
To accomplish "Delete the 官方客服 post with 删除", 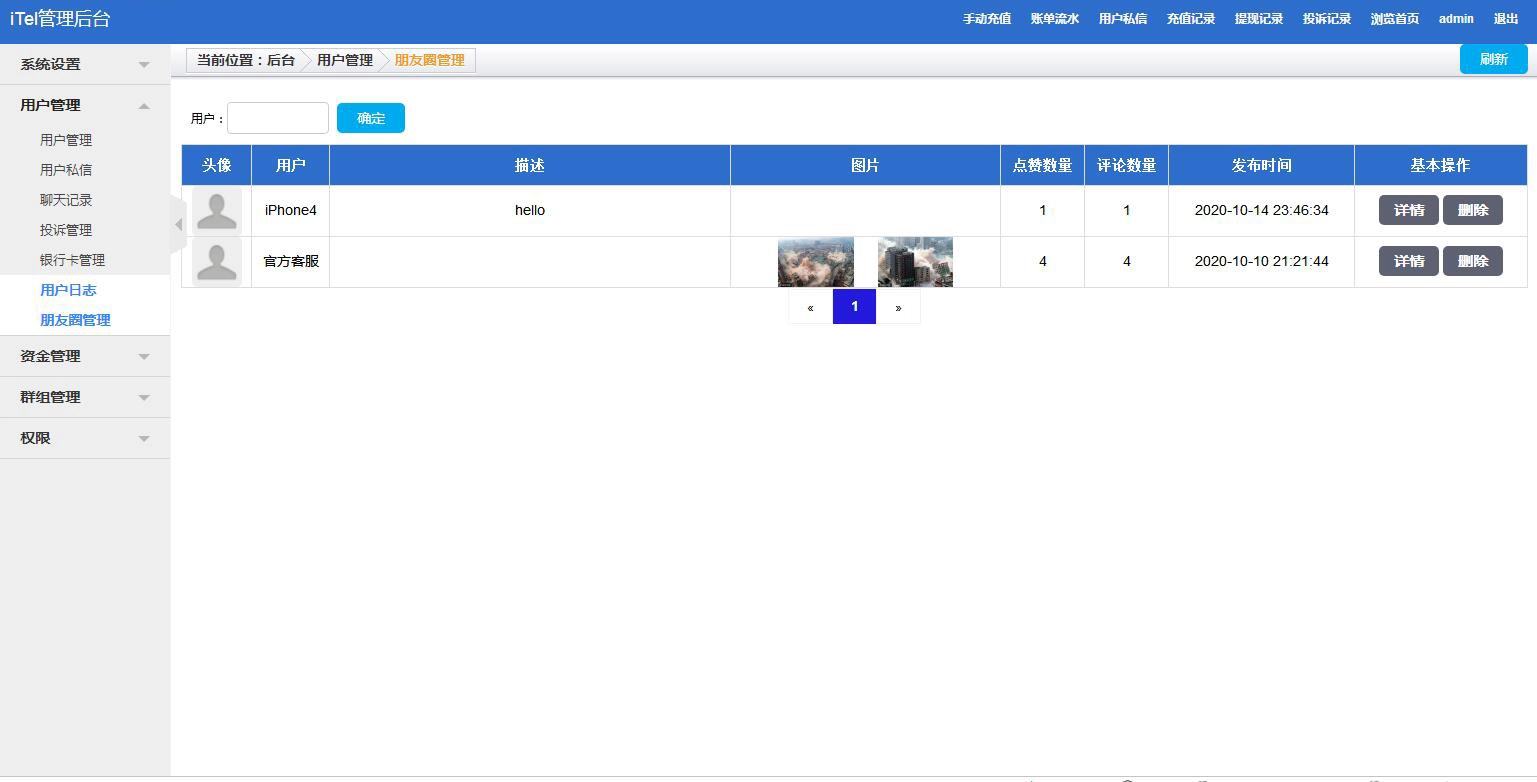I will pos(1473,261).
